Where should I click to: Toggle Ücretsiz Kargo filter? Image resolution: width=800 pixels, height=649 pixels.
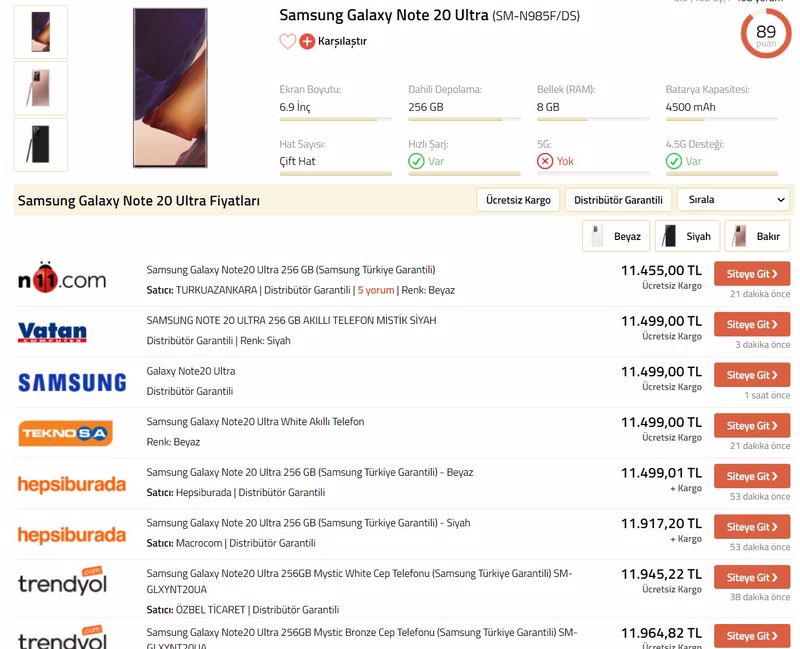[518, 200]
